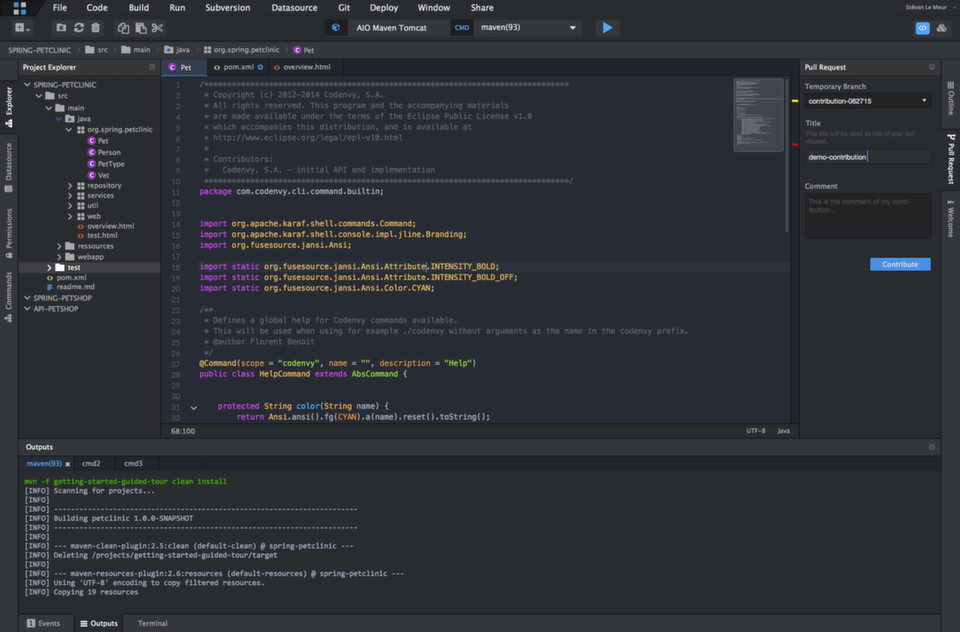
Task: Open the Welcome side panel
Action: tap(951, 219)
